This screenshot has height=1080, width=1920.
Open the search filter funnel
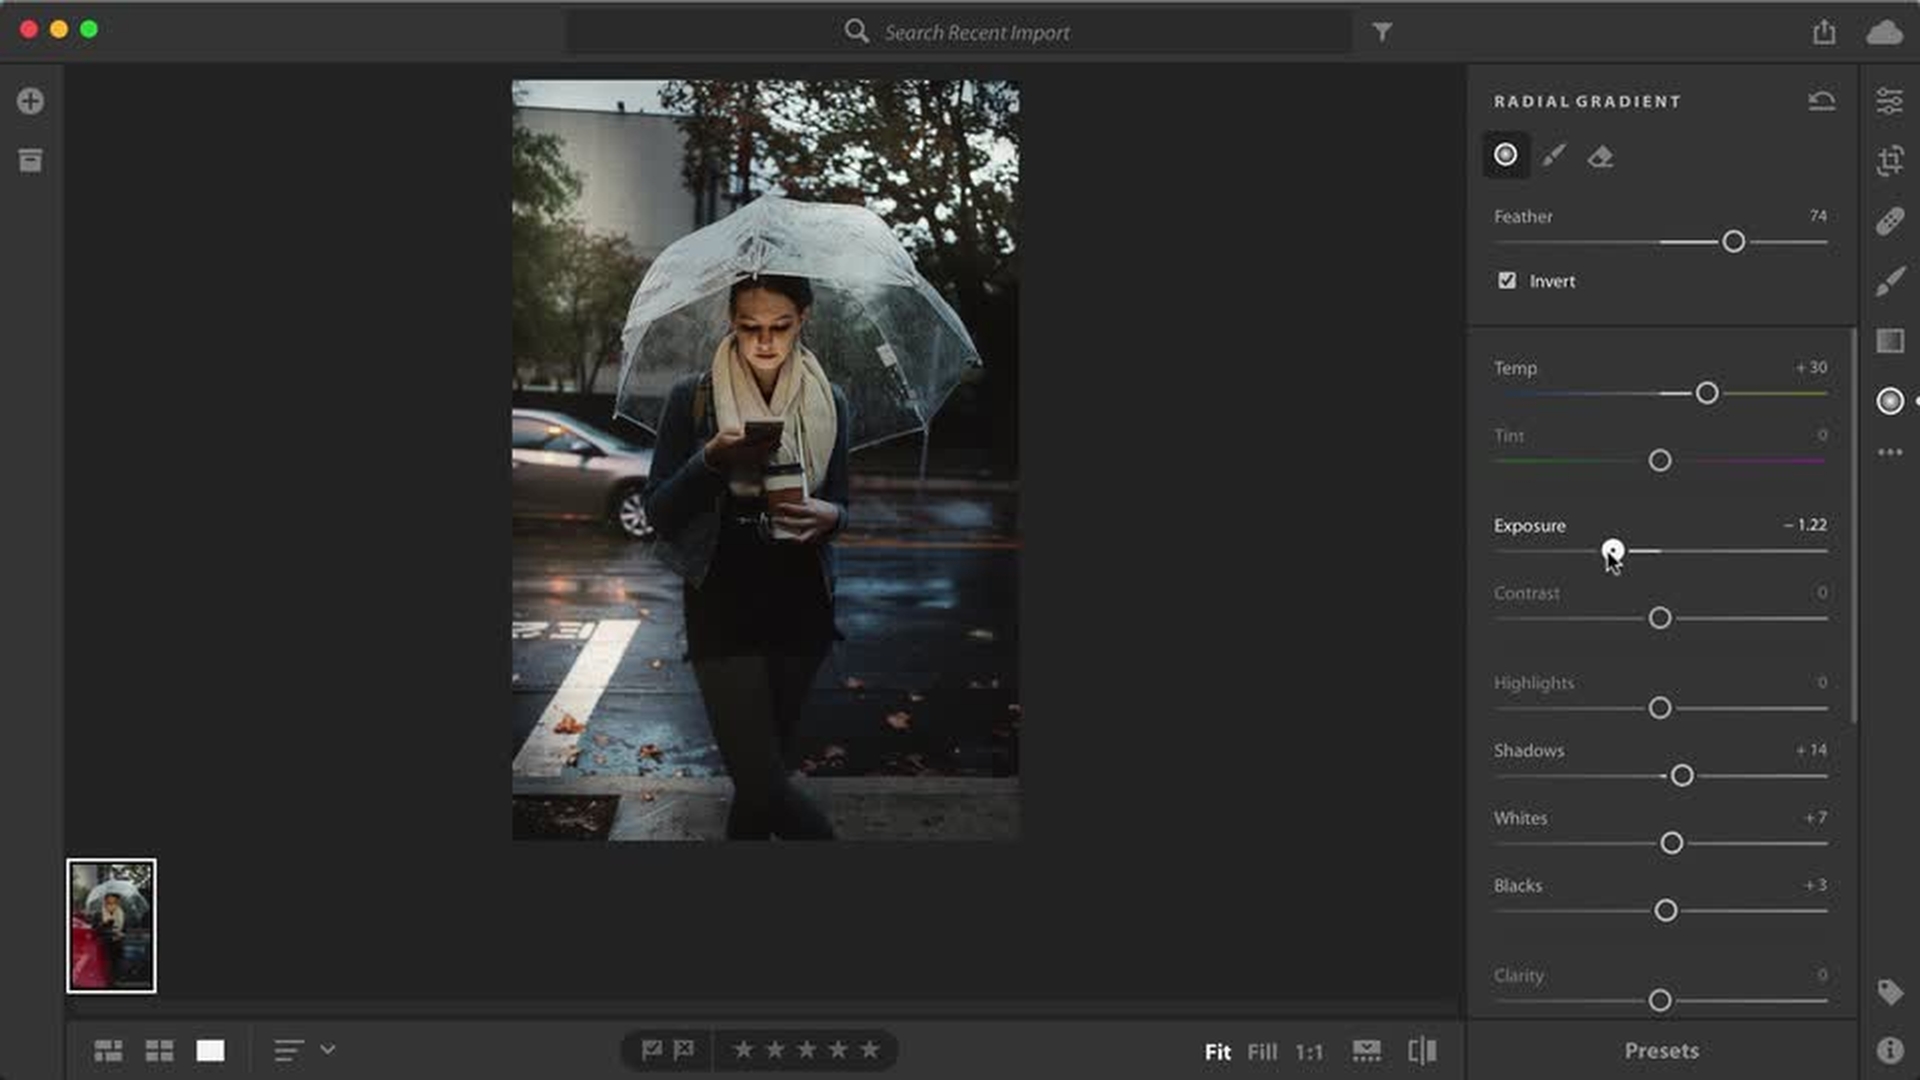coord(1382,32)
